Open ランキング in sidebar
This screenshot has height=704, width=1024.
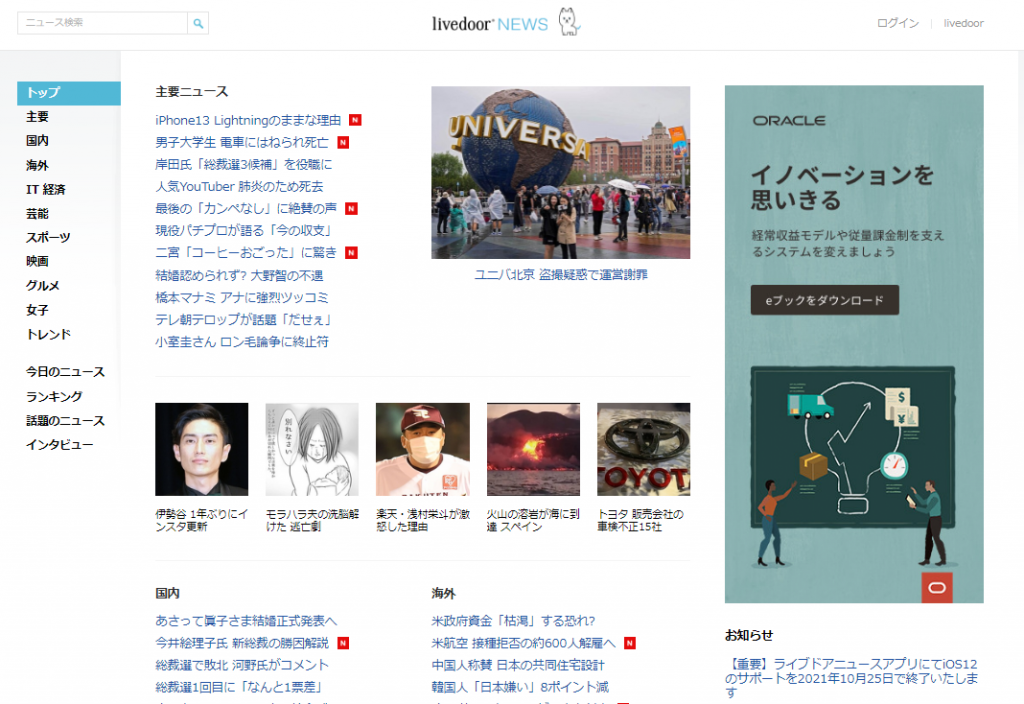click(x=54, y=396)
